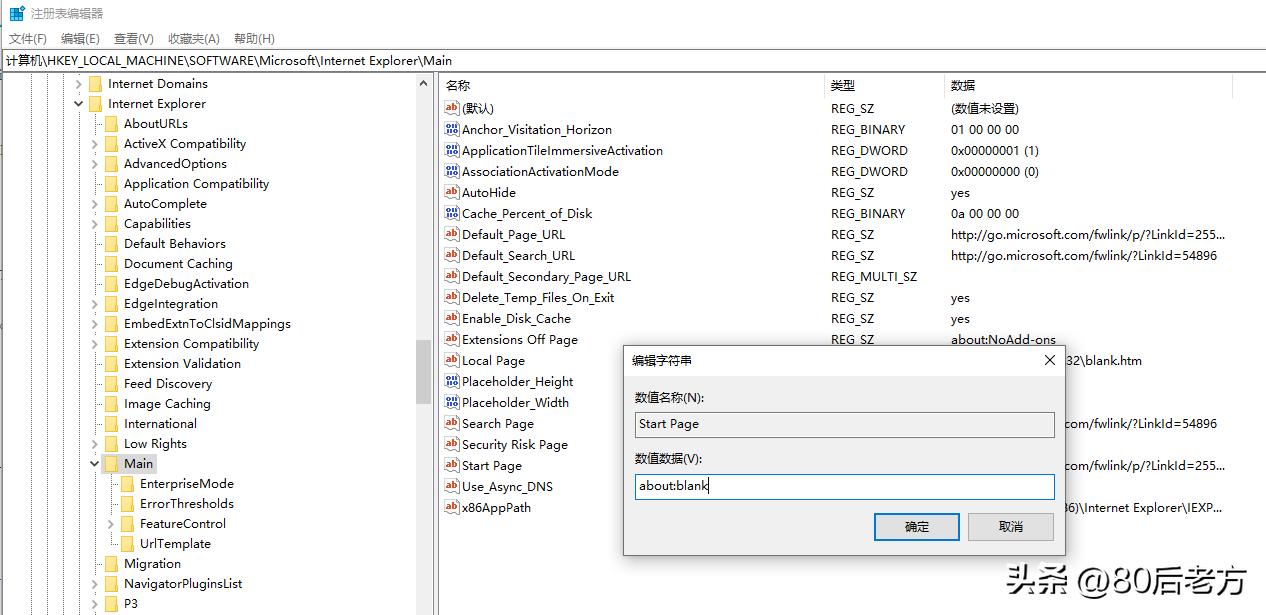Open the 文件(F) menu
Image resolution: width=1266 pixels, height=615 pixels.
tap(28, 38)
